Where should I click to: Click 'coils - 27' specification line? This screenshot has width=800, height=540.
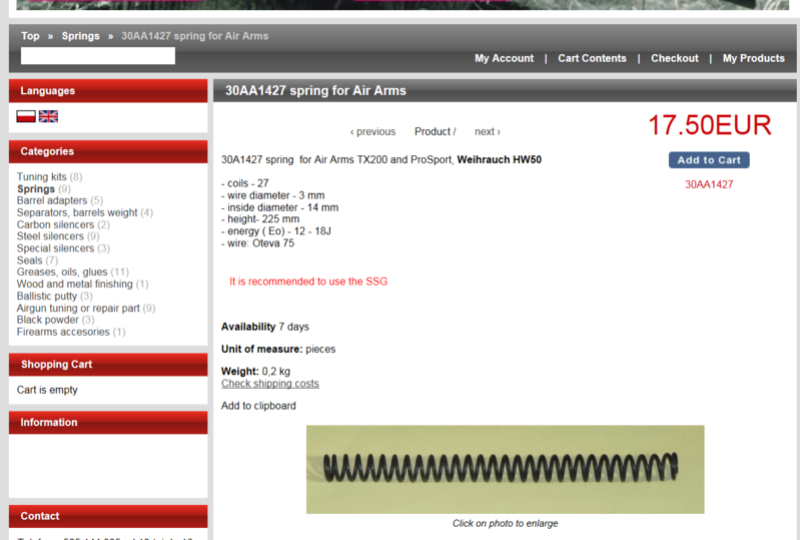click(x=245, y=183)
